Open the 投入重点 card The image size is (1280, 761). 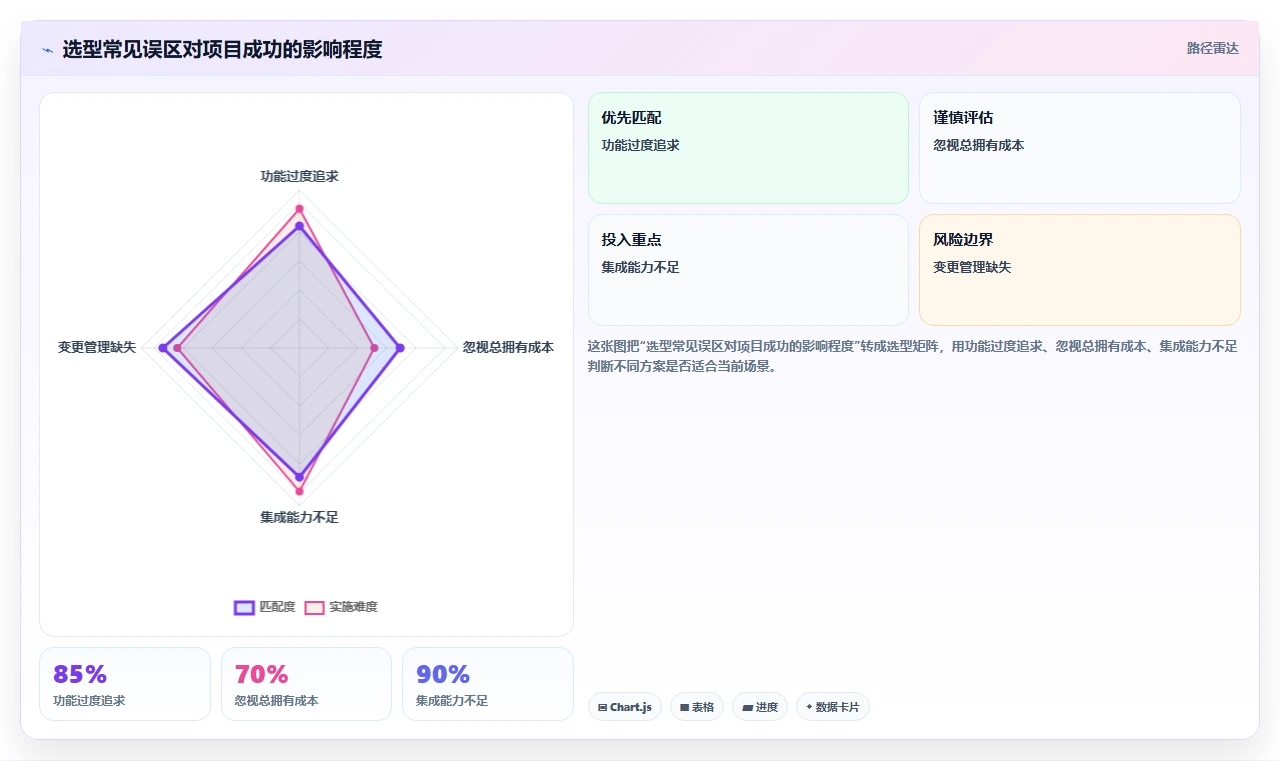tap(748, 270)
